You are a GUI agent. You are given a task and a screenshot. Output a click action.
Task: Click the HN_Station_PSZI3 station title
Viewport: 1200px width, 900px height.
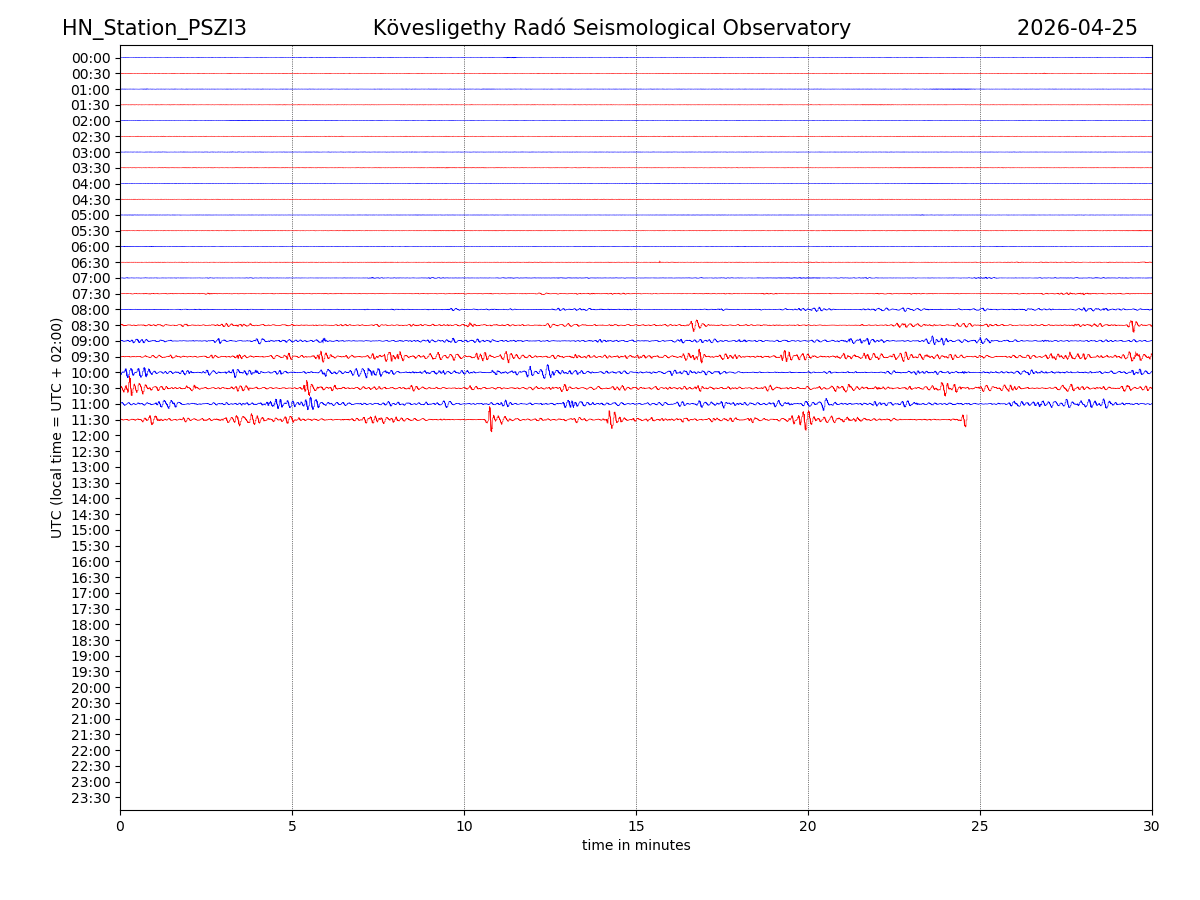pos(154,28)
